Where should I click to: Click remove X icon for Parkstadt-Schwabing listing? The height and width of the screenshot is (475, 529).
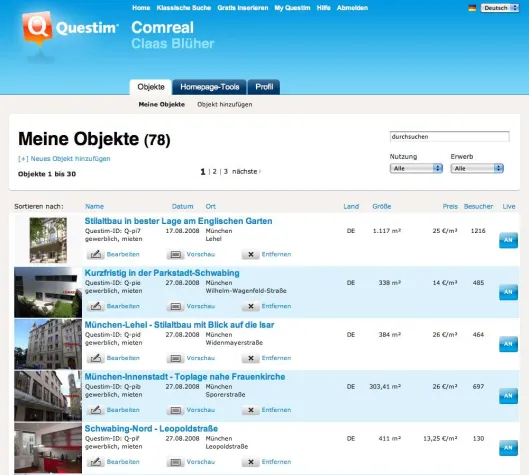tap(251, 306)
